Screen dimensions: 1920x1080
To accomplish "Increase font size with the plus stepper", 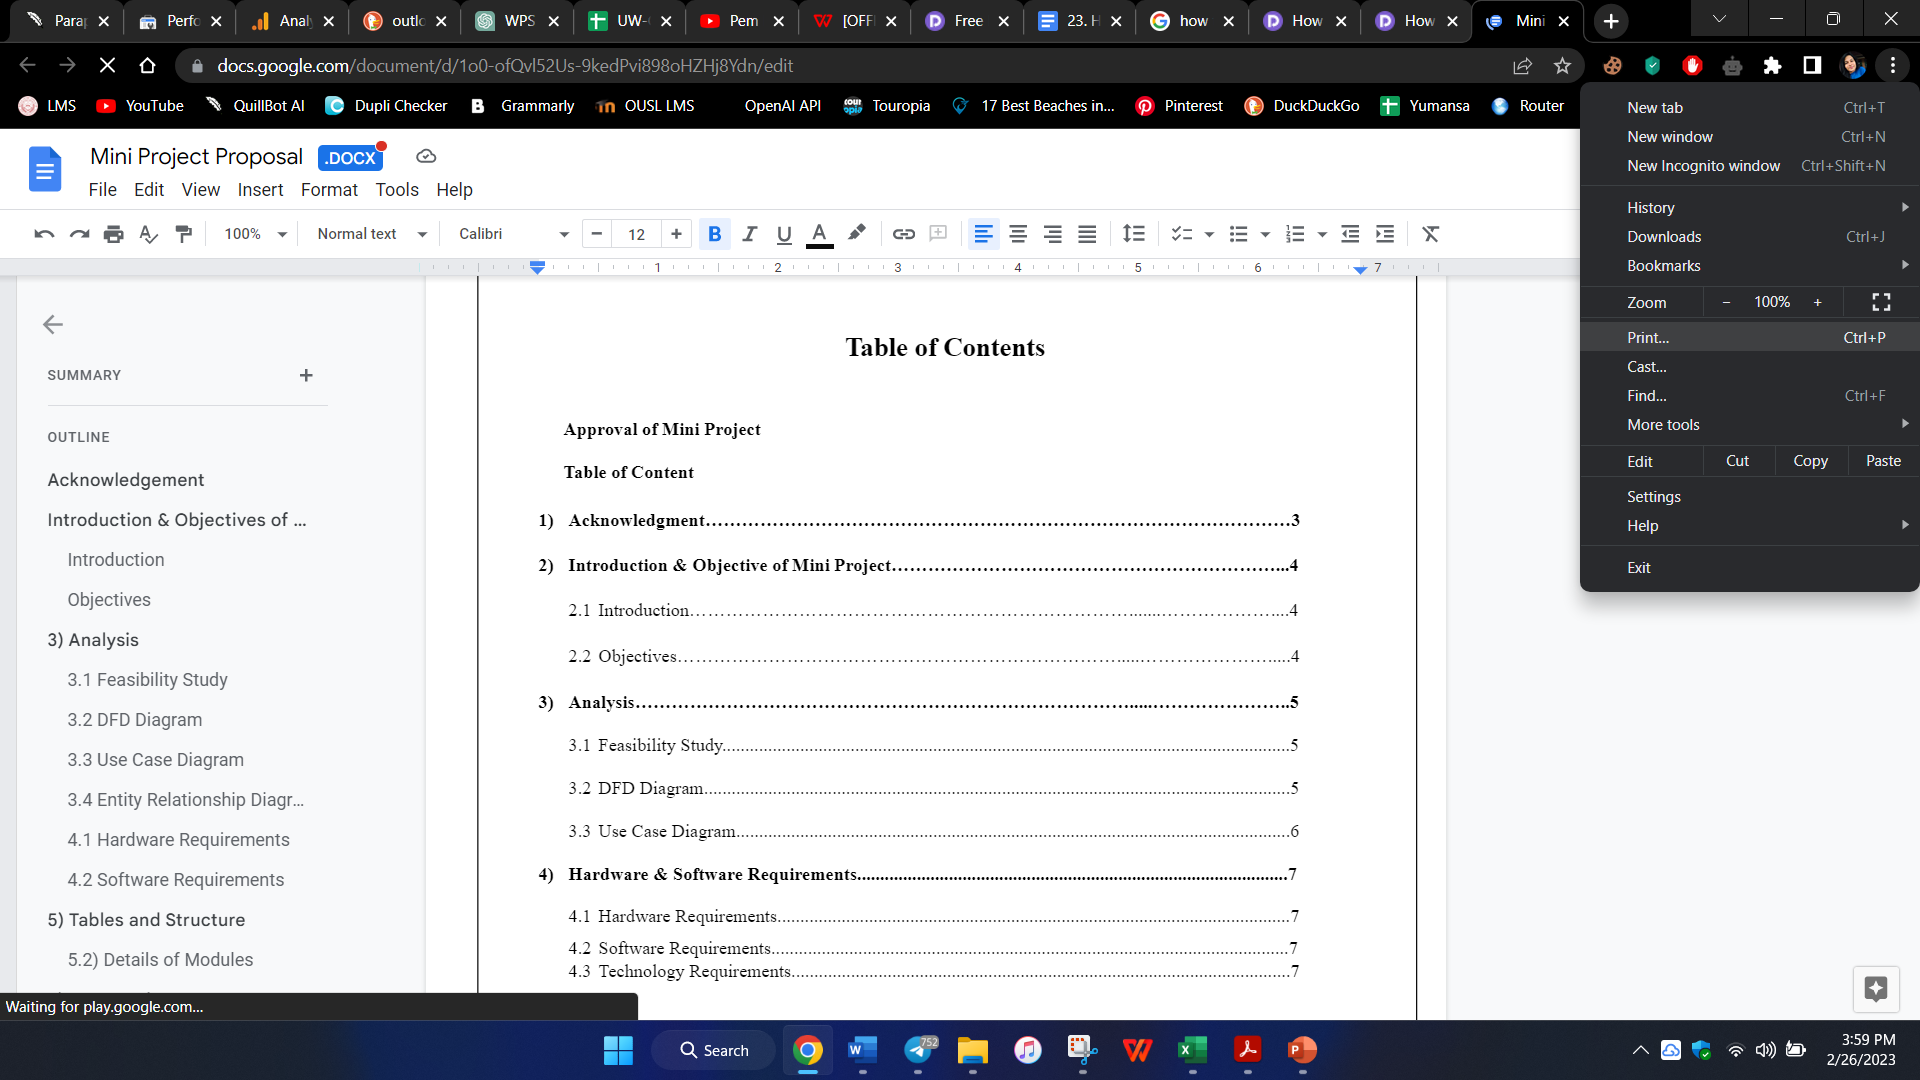I will point(676,233).
